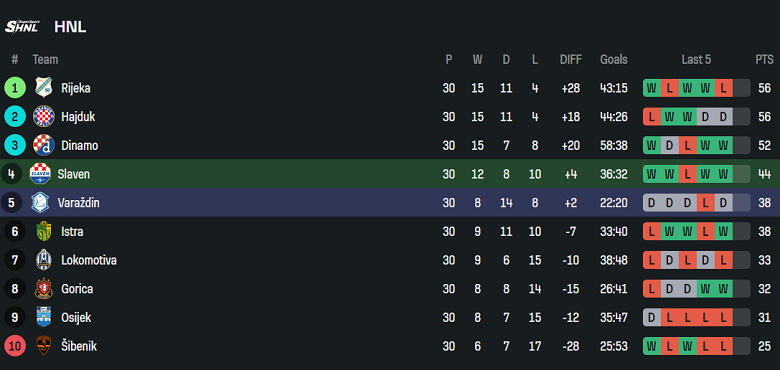
Task: Sort table by PTS column header
Action: [x=764, y=60]
